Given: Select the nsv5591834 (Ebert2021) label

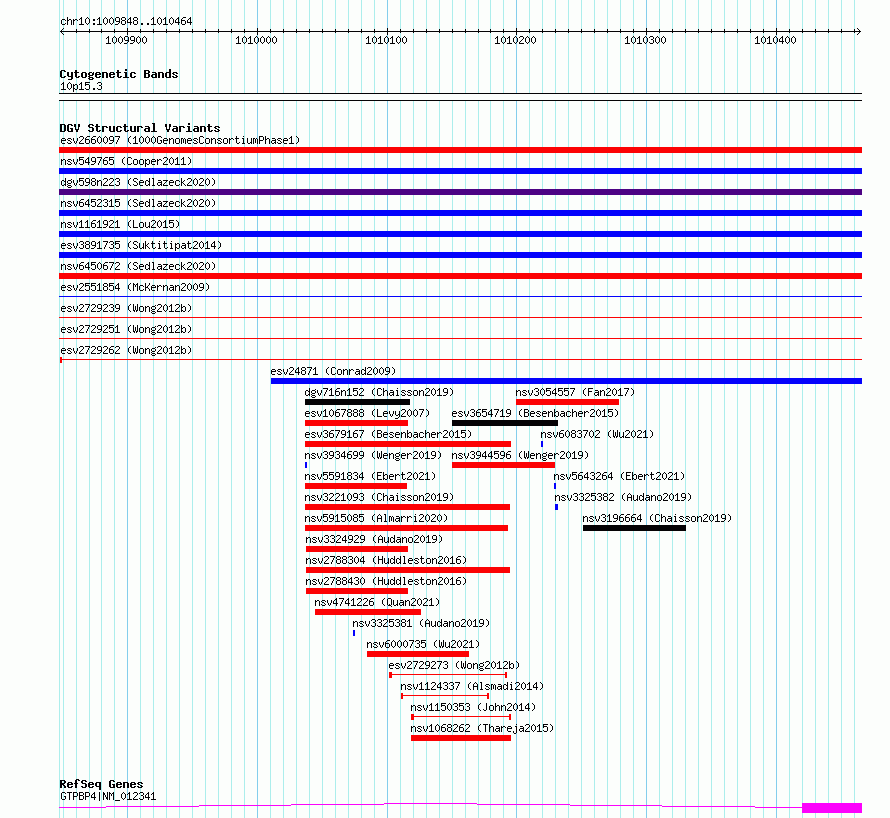Looking at the screenshot, I should pos(370,476).
